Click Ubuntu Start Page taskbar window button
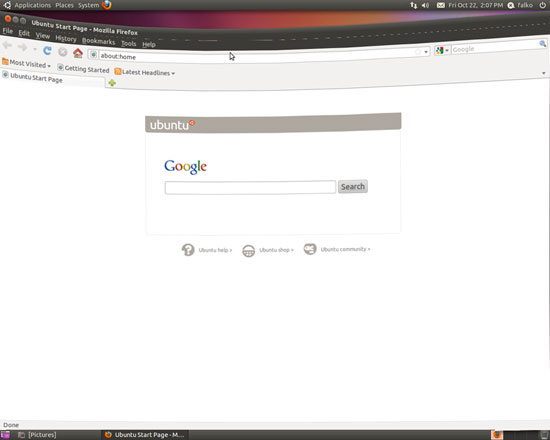Image resolution: width=550 pixels, height=440 pixels. point(145,435)
